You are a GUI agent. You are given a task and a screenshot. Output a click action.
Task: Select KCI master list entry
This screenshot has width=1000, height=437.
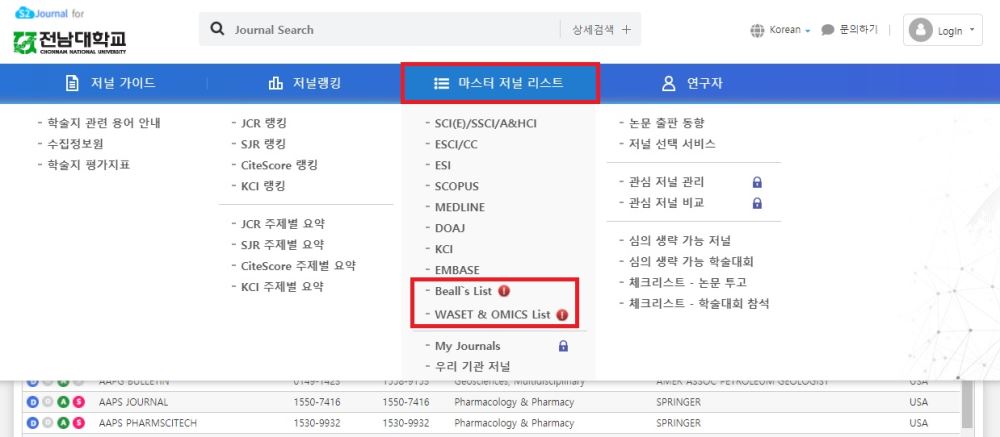[443, 249]
